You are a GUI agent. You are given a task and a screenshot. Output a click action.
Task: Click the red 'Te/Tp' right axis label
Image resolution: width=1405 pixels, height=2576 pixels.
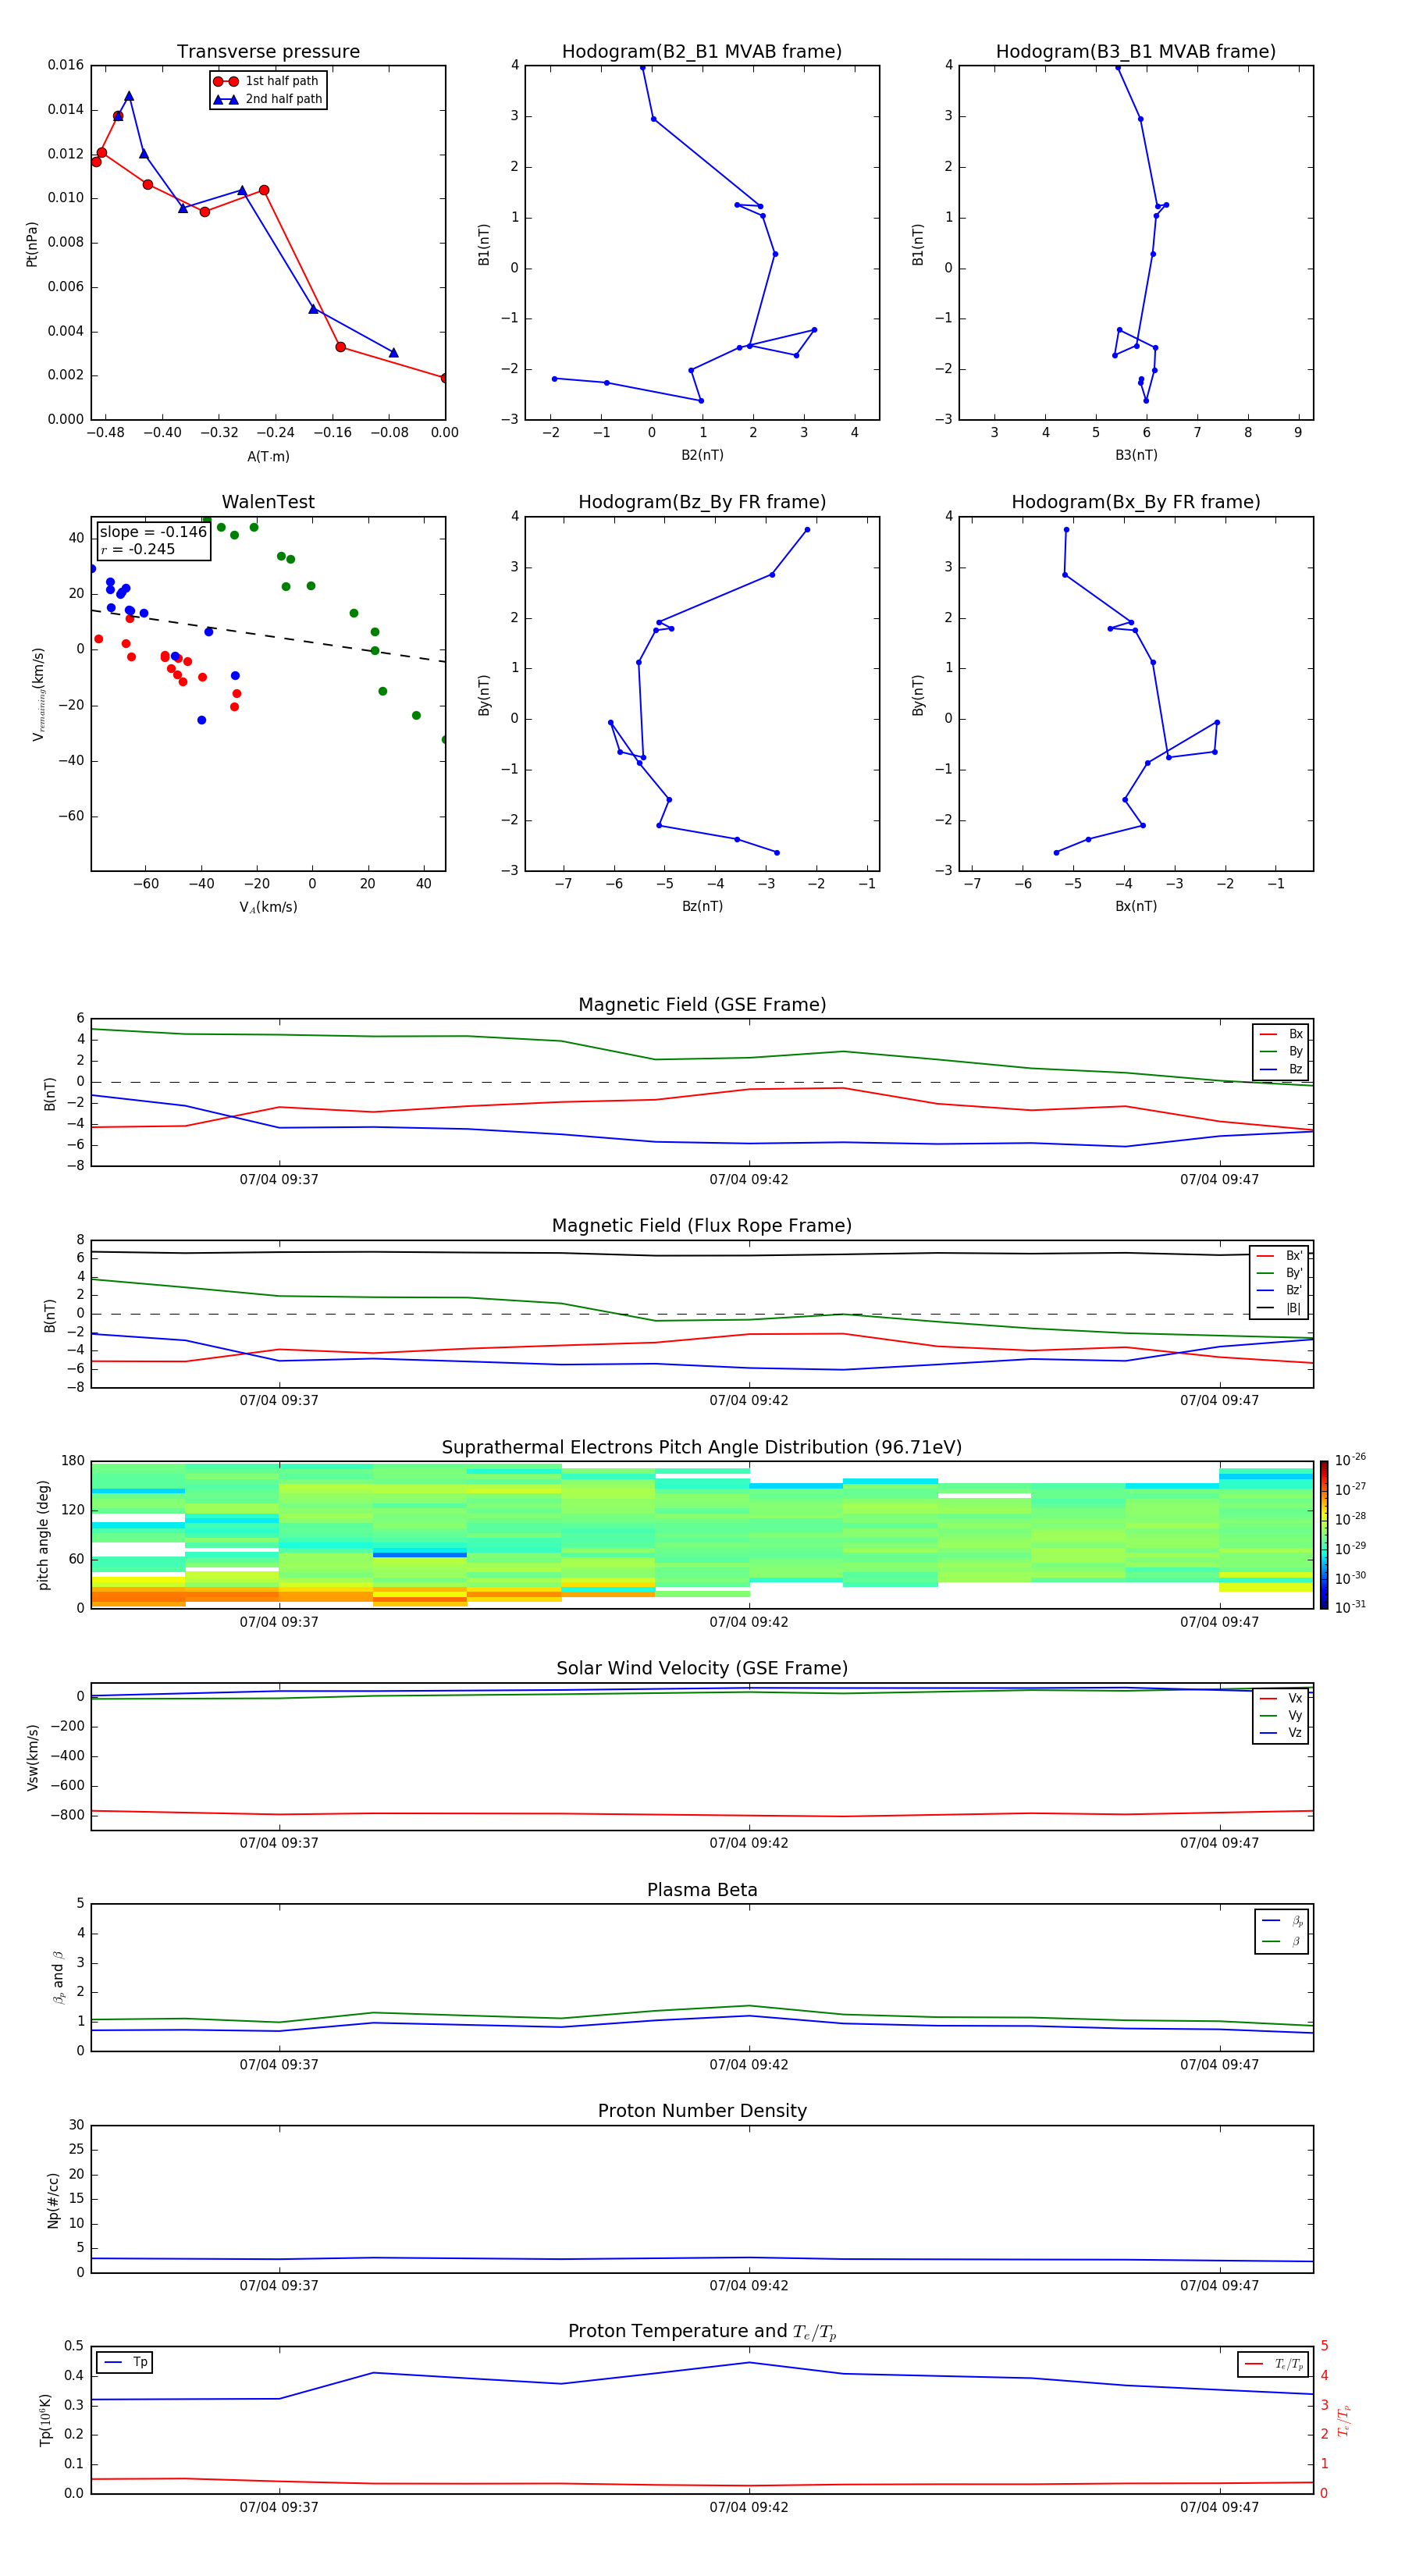tap(1343, 2421)
